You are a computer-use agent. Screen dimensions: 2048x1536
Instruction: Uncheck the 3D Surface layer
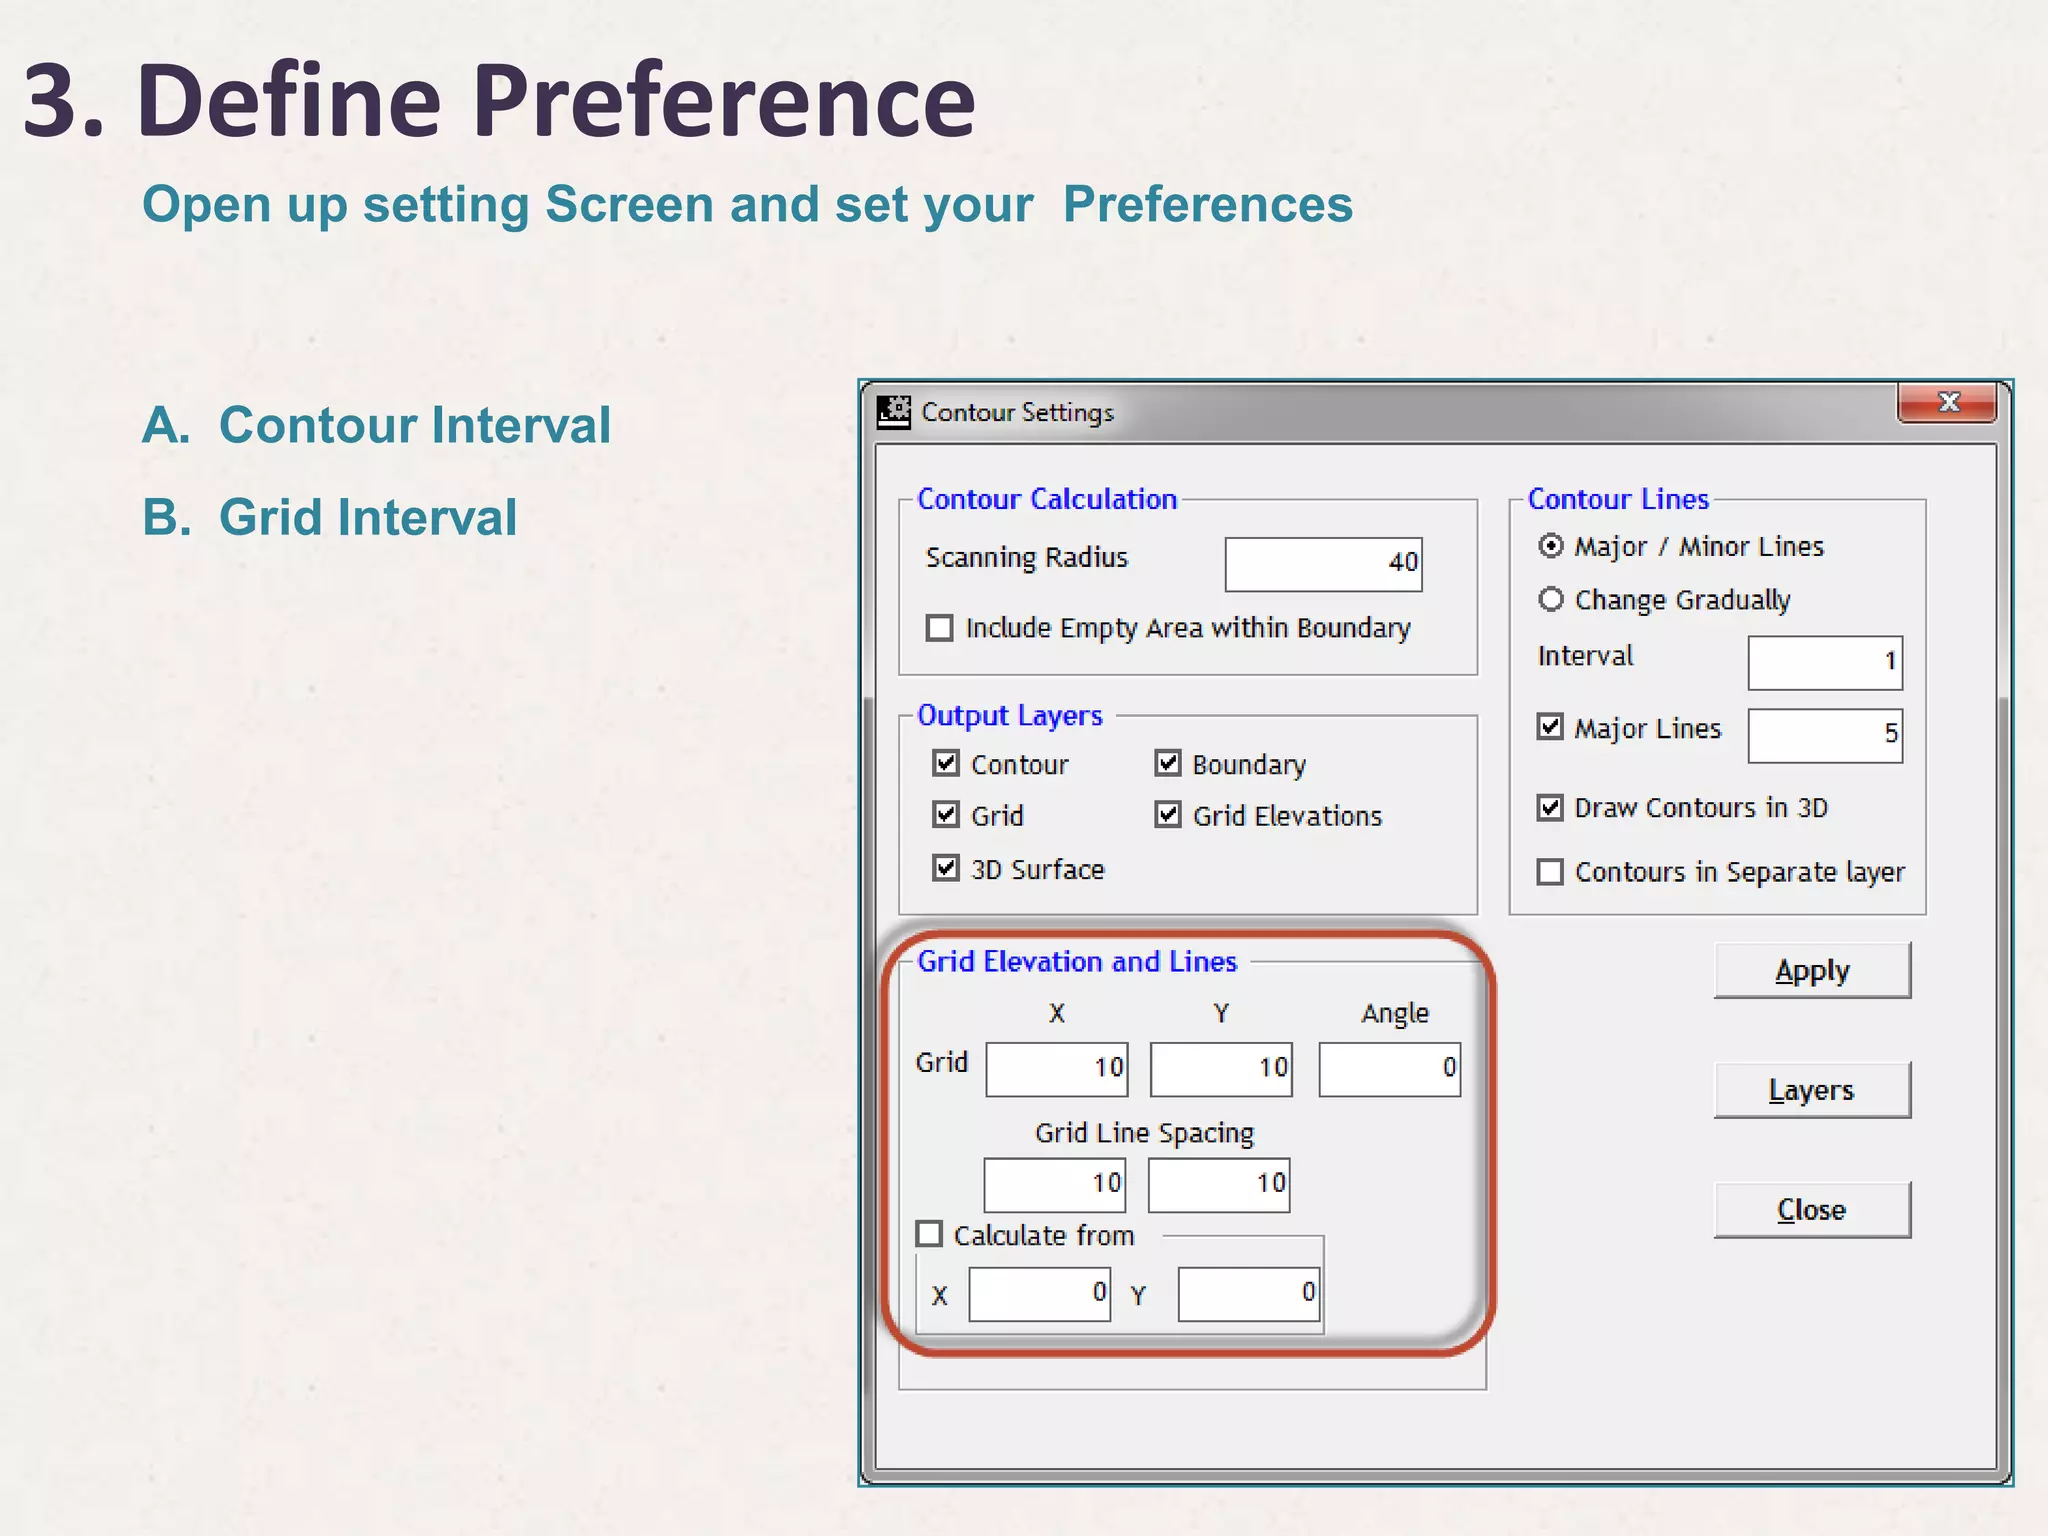point(946,868)
